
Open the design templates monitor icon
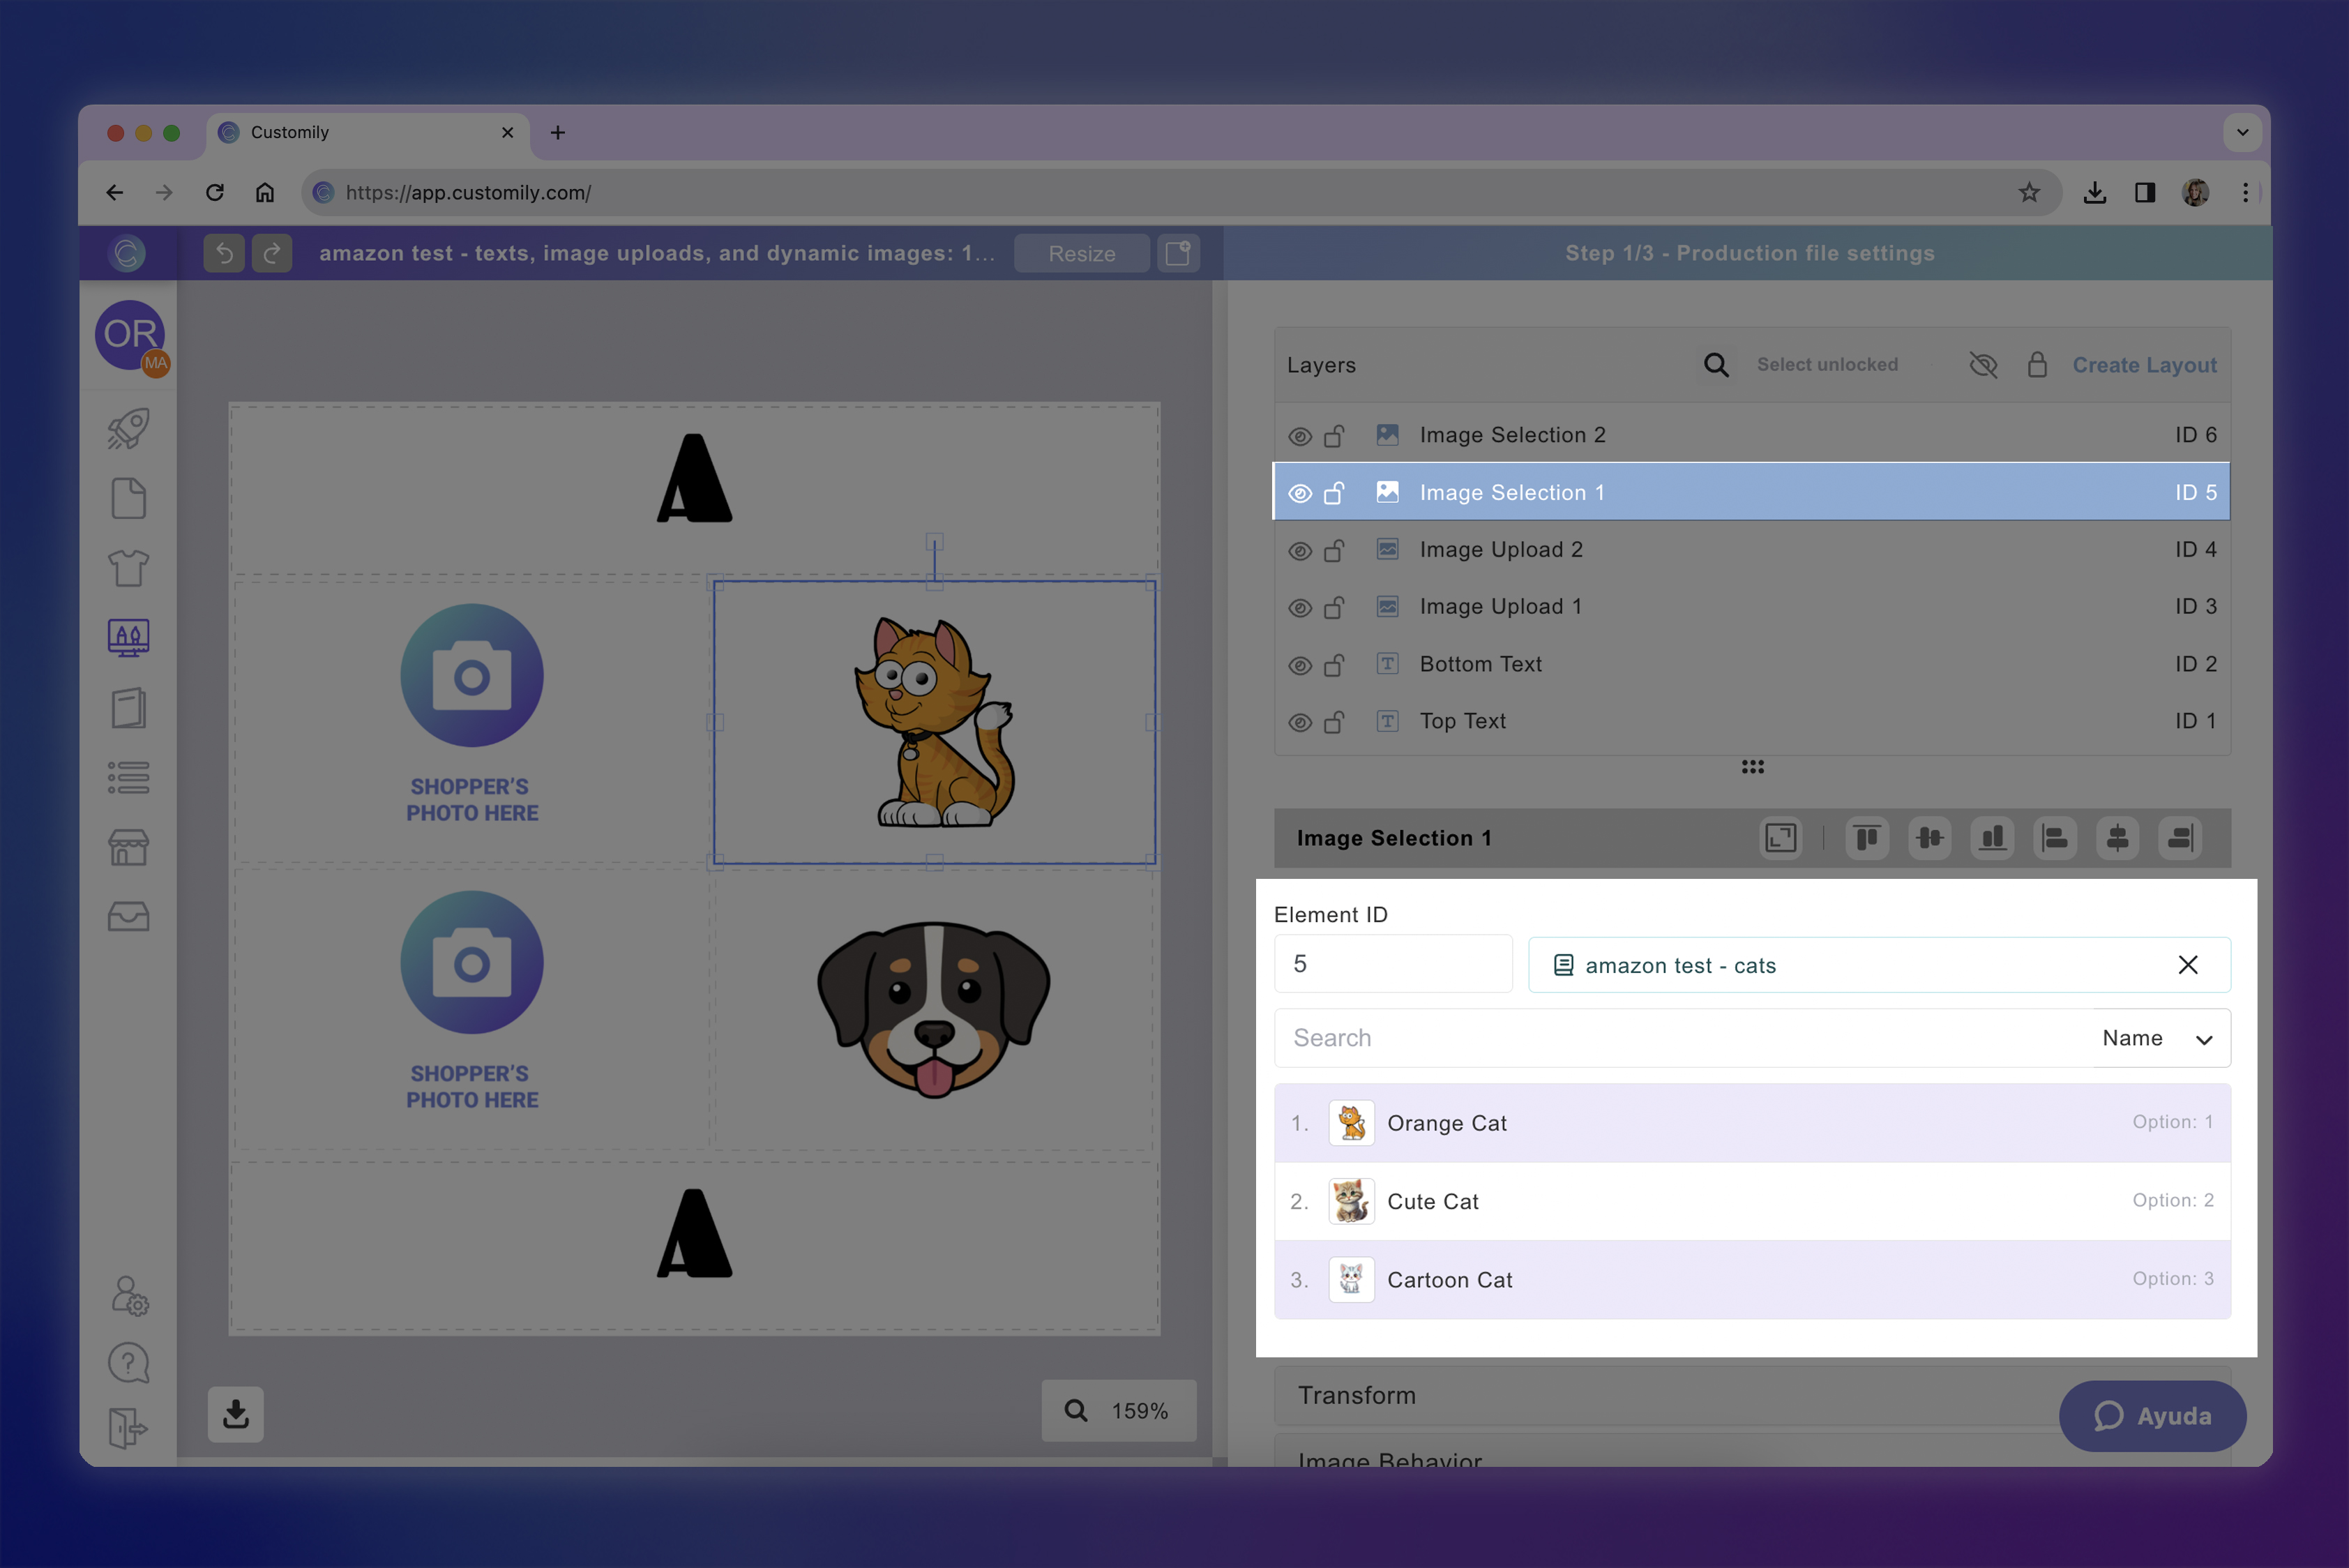tap(128, 638)
